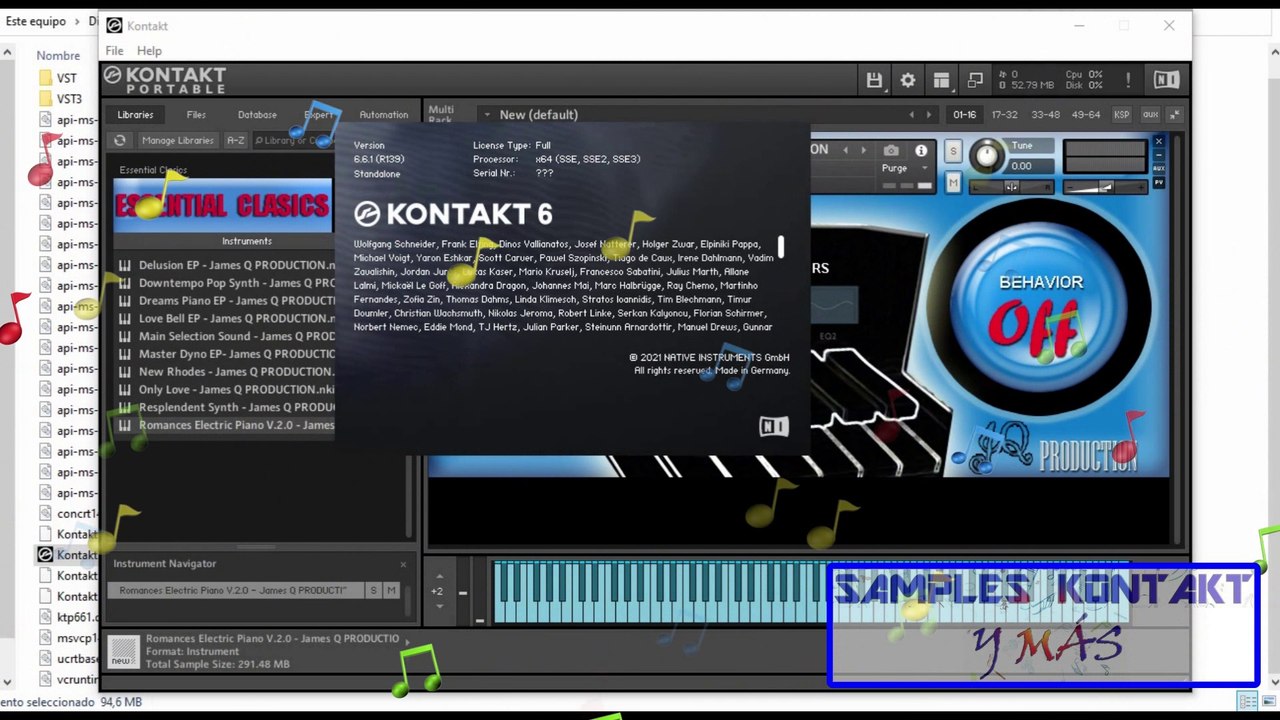1280x720 pixels.
Task: Toggle the aux sends panel button
Action: (1150, 115)
